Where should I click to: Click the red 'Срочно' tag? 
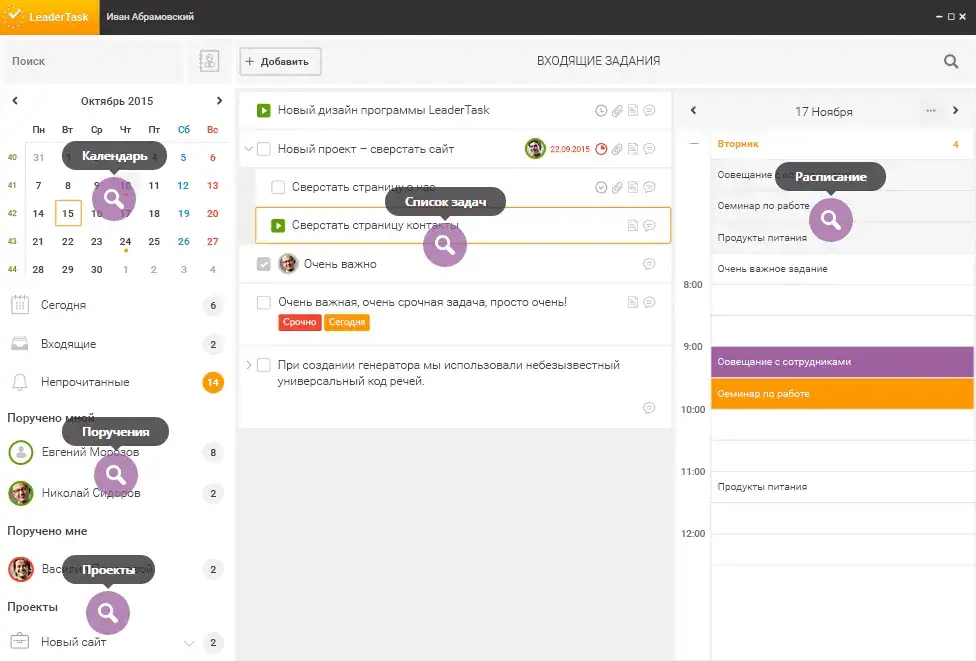[300, 323]
